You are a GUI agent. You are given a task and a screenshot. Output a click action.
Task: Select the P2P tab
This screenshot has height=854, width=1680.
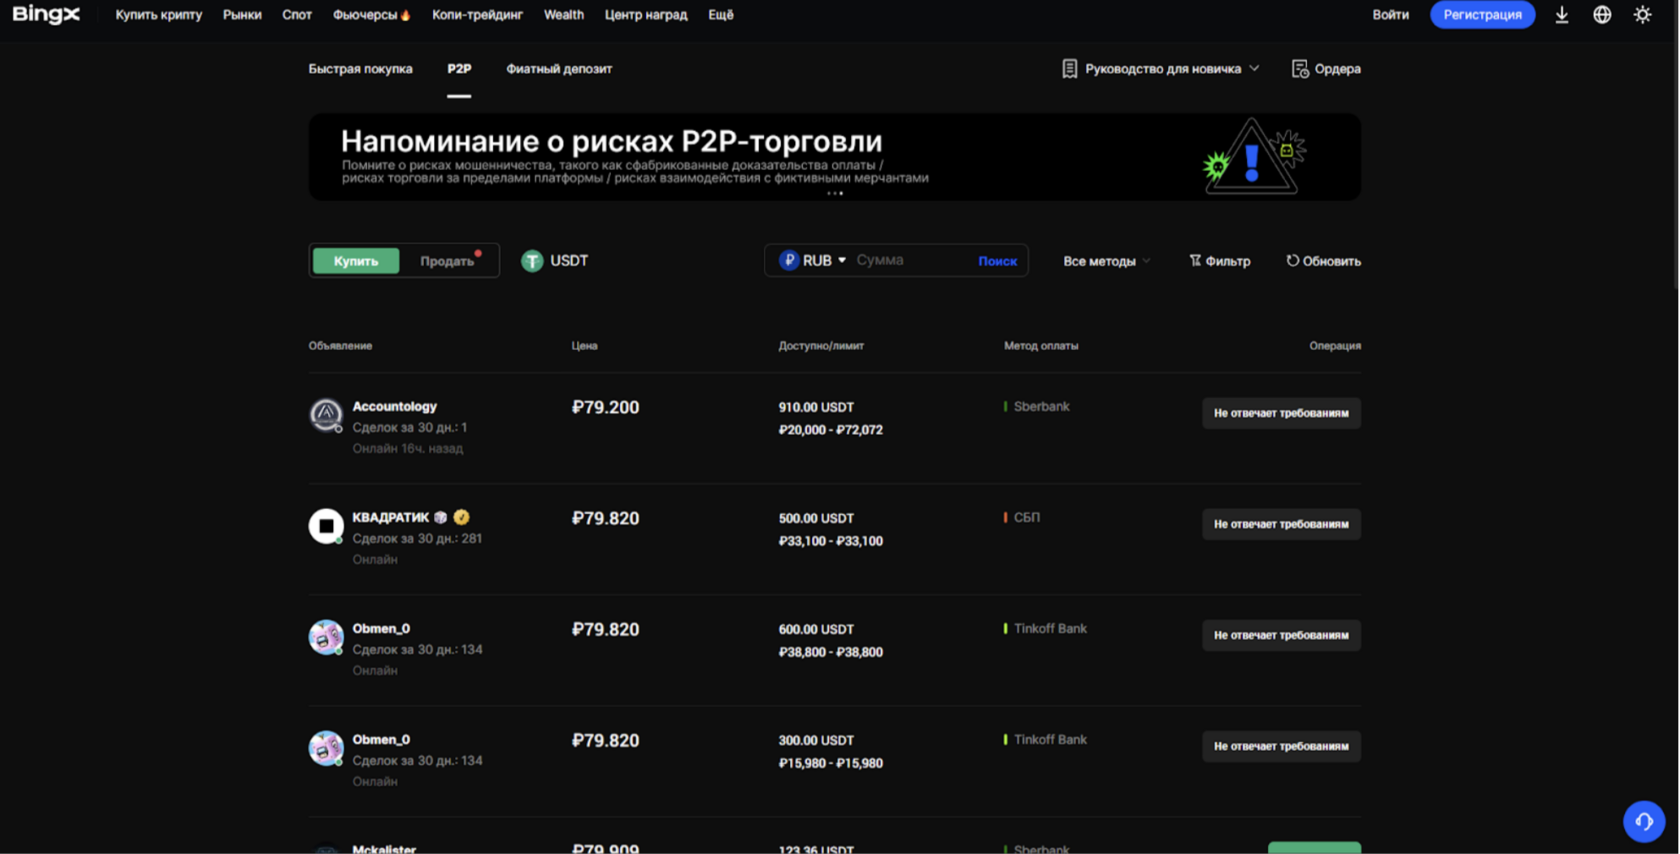point(459,69)
